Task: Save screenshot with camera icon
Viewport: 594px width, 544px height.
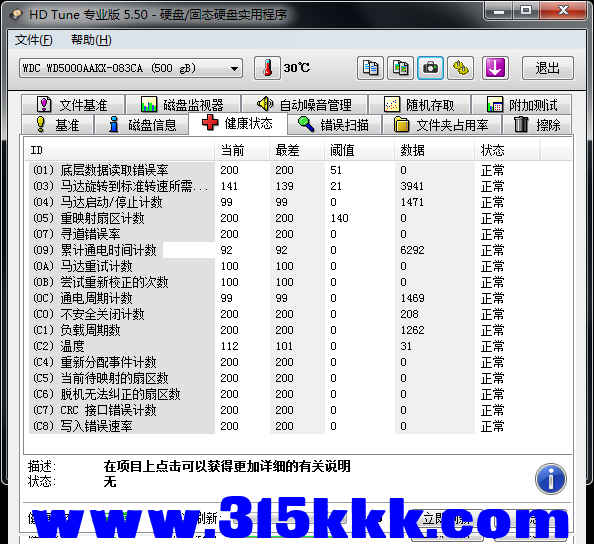Action: [430, 68]
